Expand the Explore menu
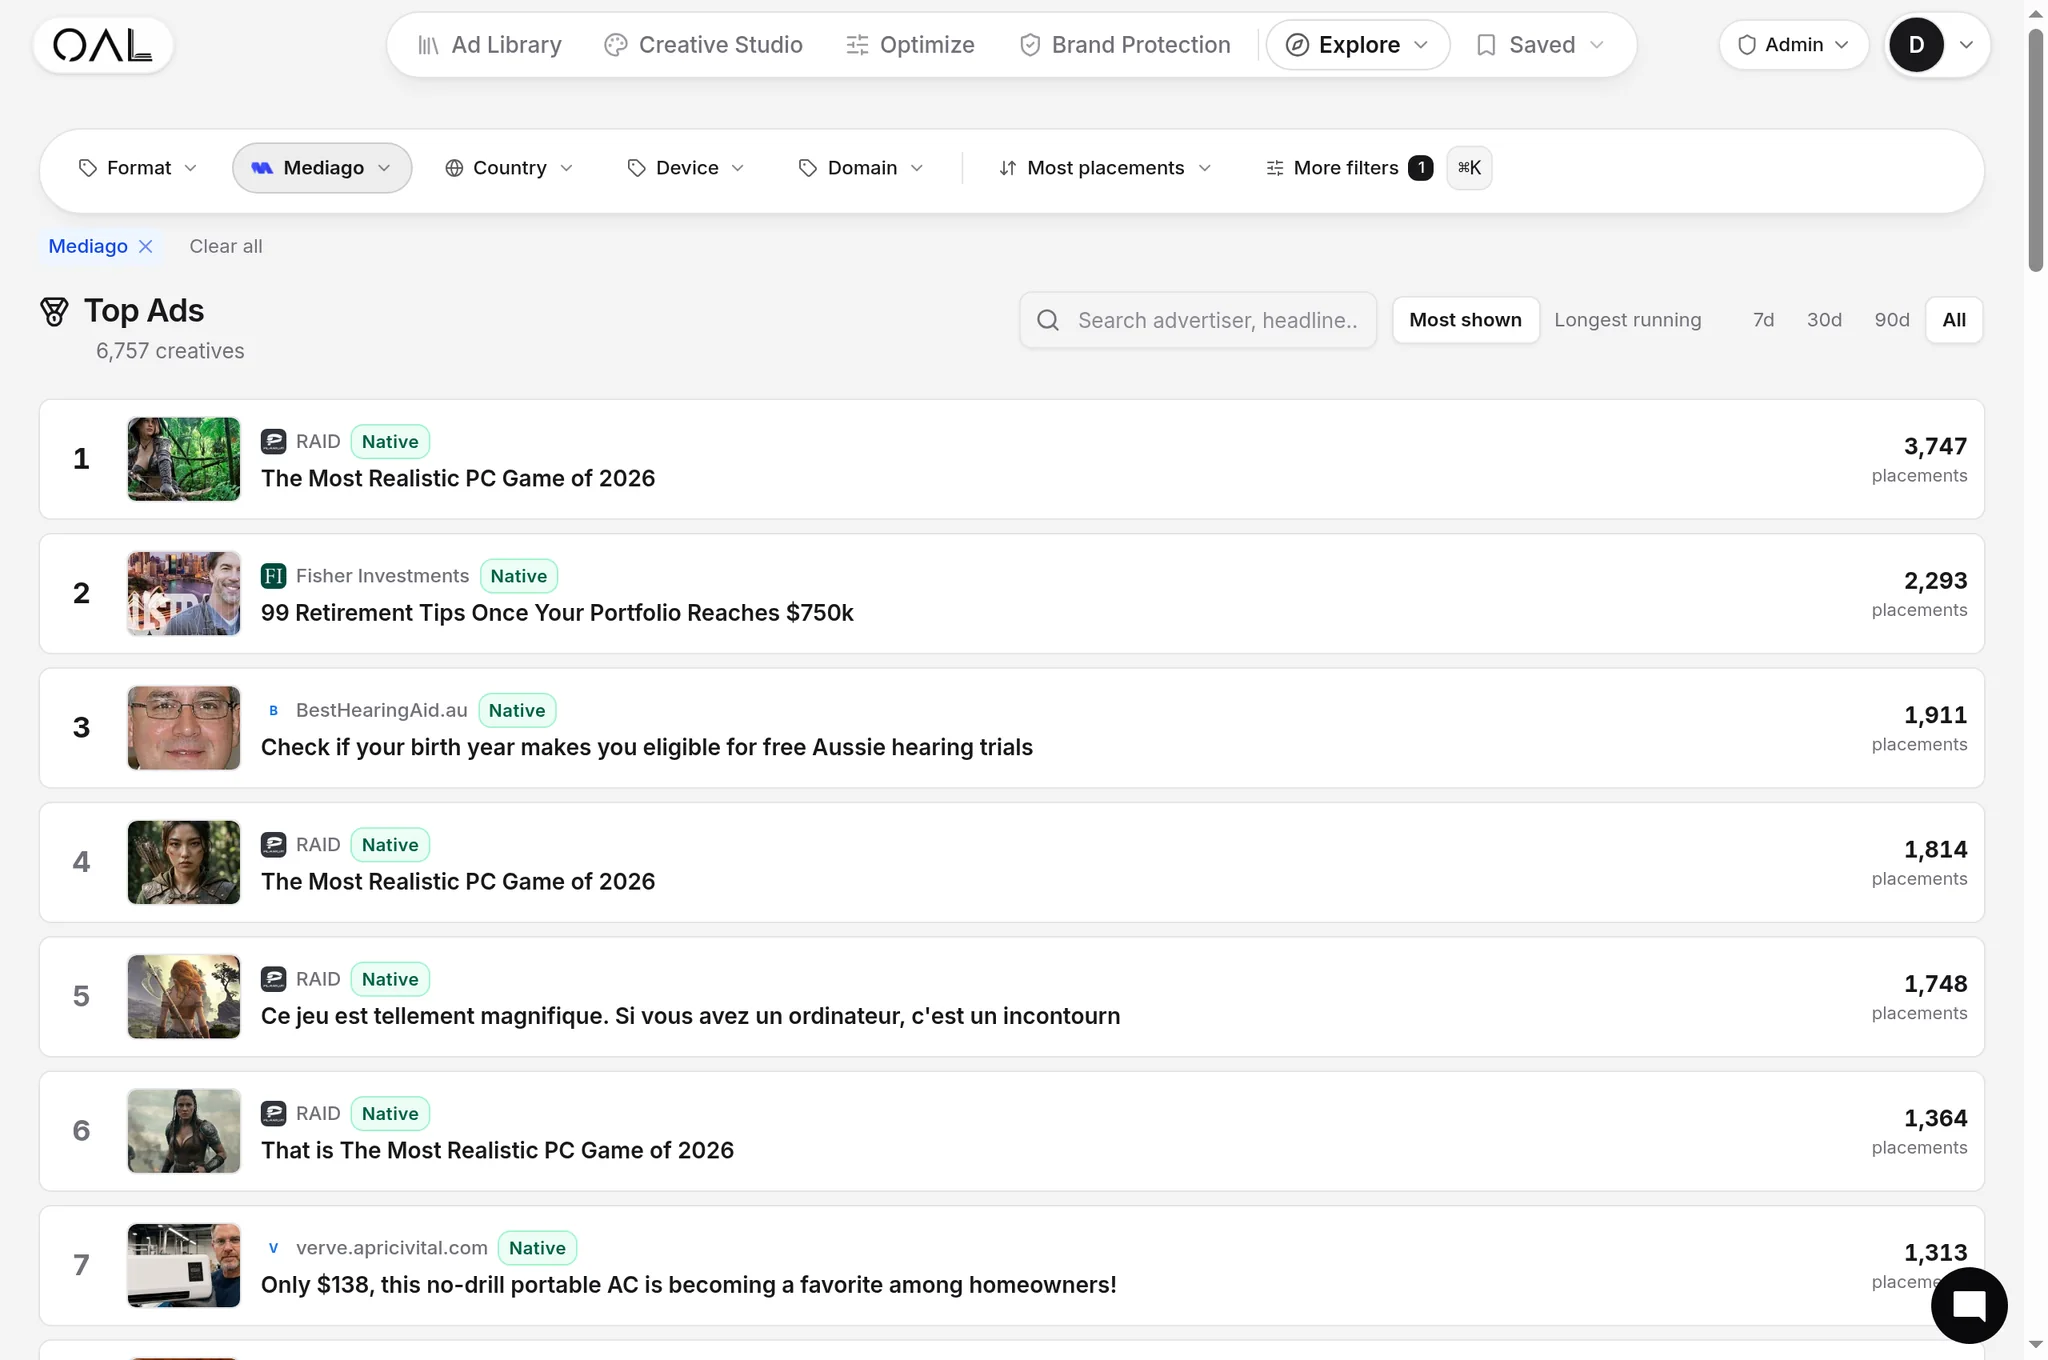The height and width of the screenshot is (1360, 2048). (1357, 45)
